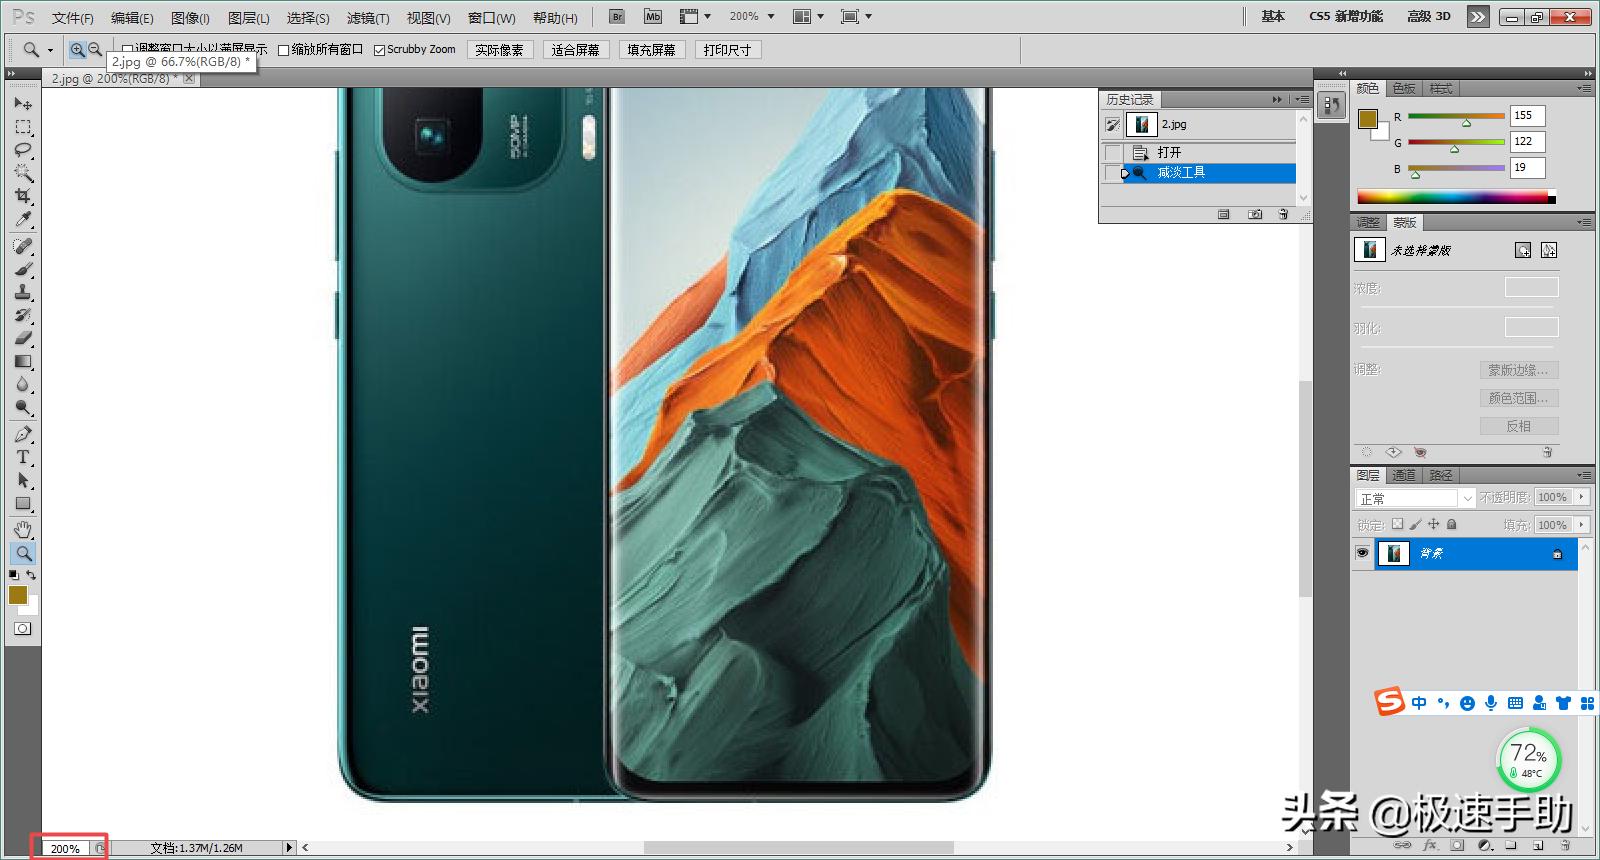Viewport: 1600px width, 860px height.
Task: Select the Eyedropper tool
Action: coord(23,219)
